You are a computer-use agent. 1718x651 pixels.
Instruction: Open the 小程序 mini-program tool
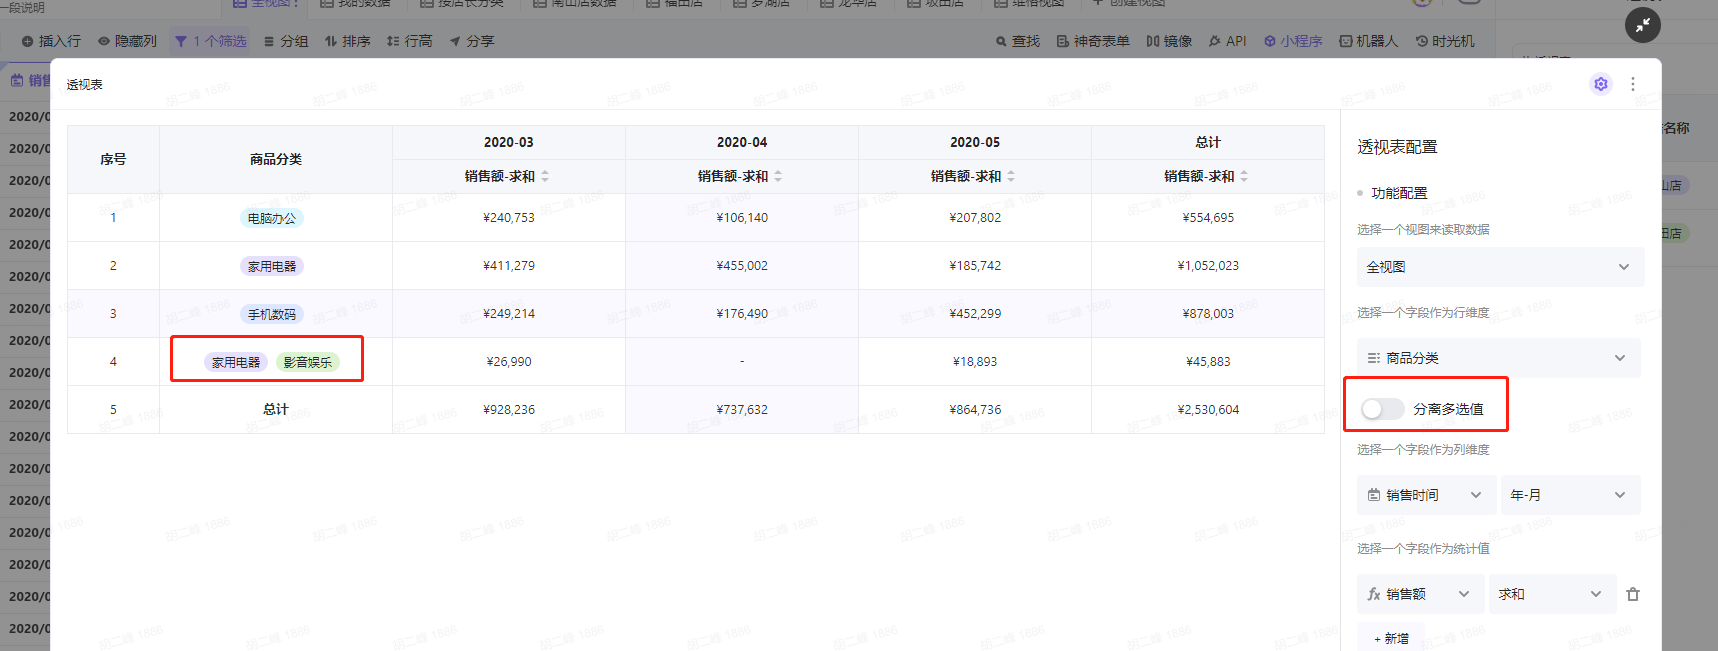(x=1293, y=41)
